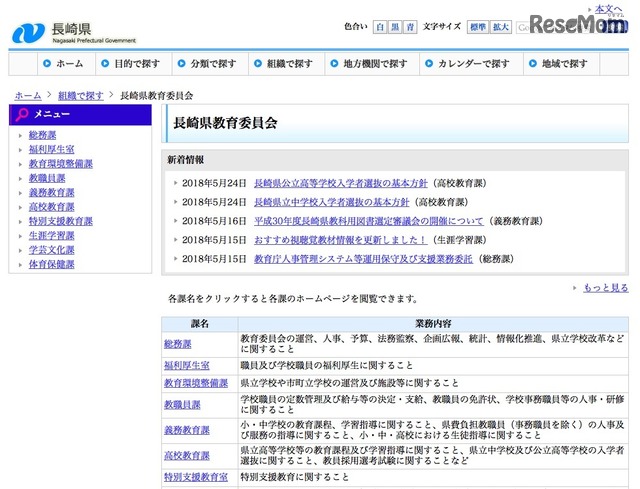
Task: Enlarge text with the 拡大 button
Action: (x=502, y=27)
